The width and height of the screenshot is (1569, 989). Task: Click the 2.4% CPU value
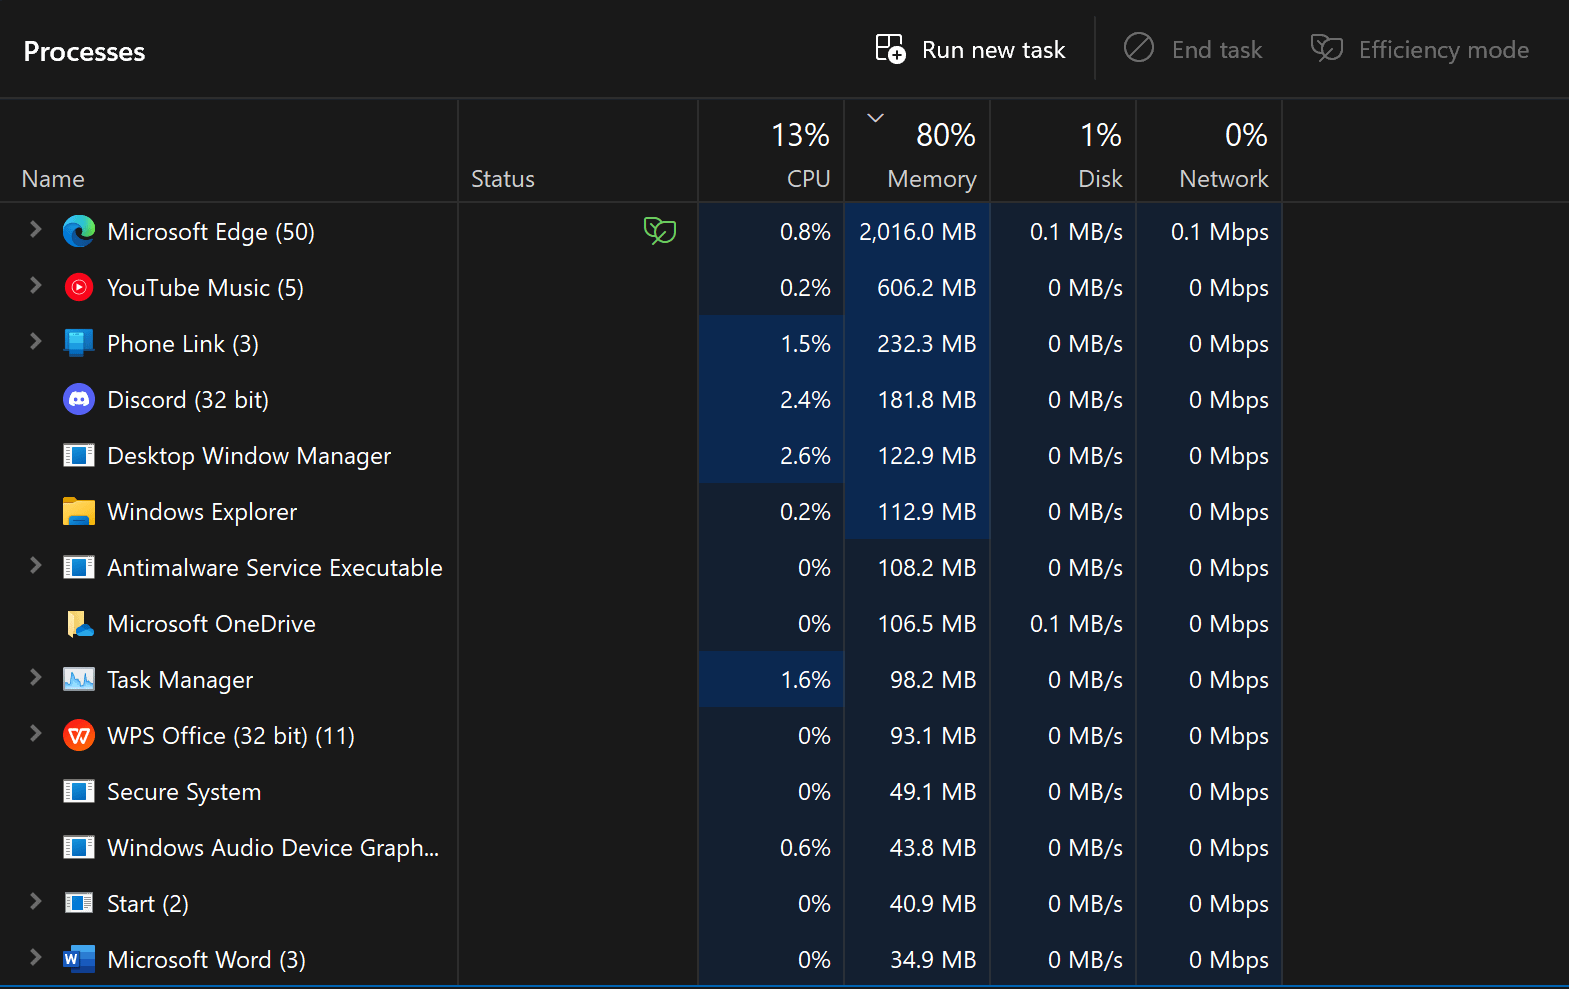click(x=805, y=400)
